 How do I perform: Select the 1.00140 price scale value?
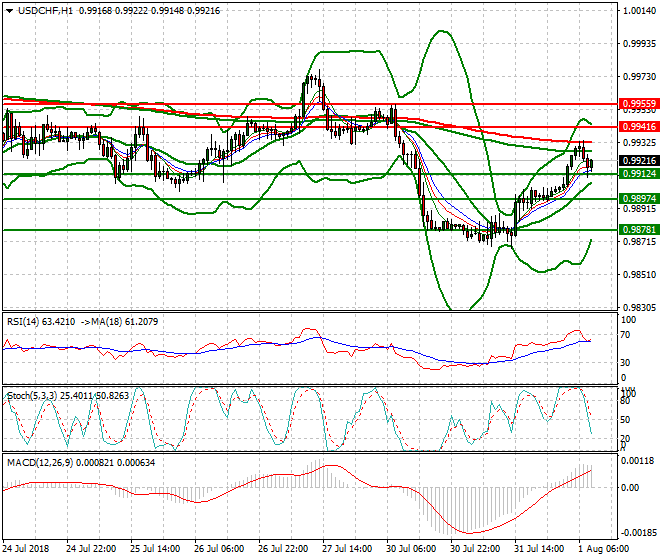639,11
